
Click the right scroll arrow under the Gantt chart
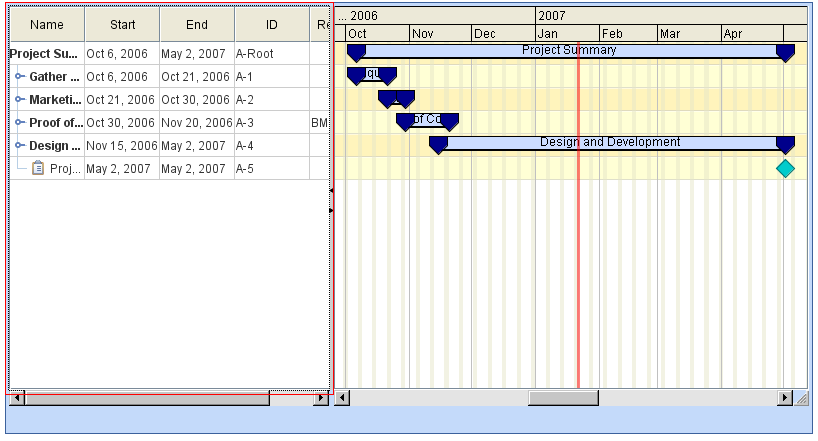click(x=785, y=398)
